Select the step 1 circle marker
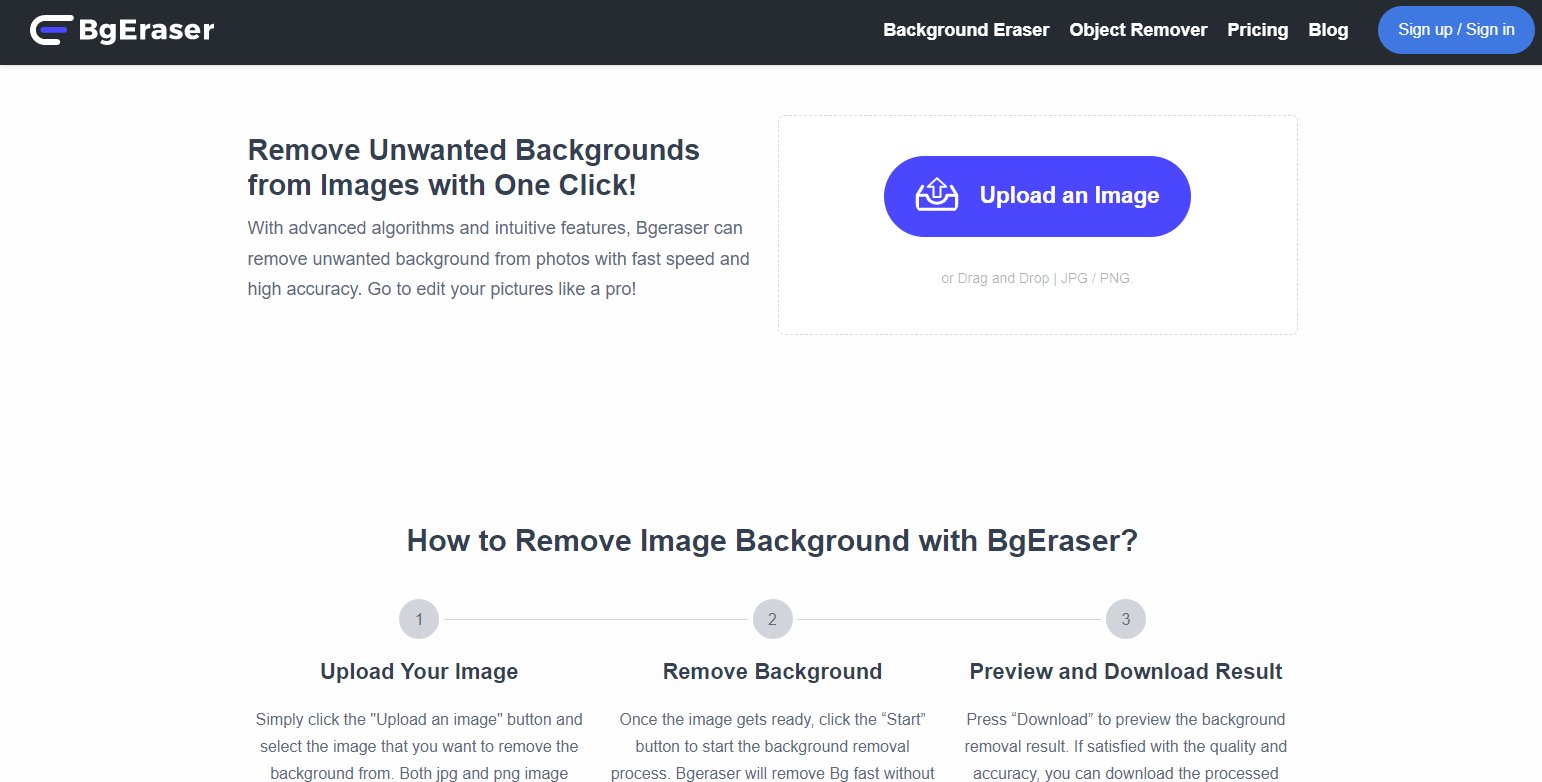 tap(419, 619)
